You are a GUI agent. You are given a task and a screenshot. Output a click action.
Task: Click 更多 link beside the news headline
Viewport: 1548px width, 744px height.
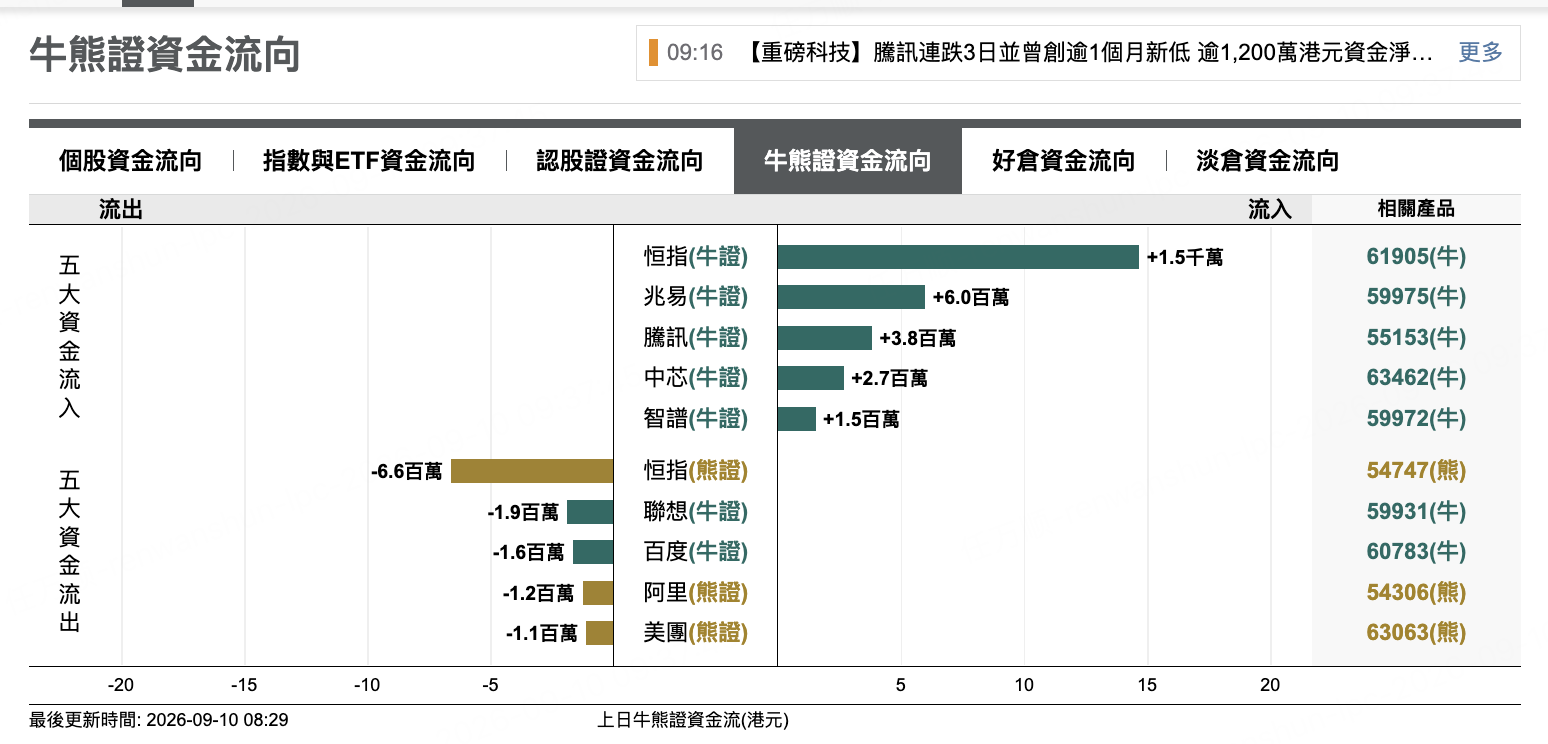tap(1480, 53)
